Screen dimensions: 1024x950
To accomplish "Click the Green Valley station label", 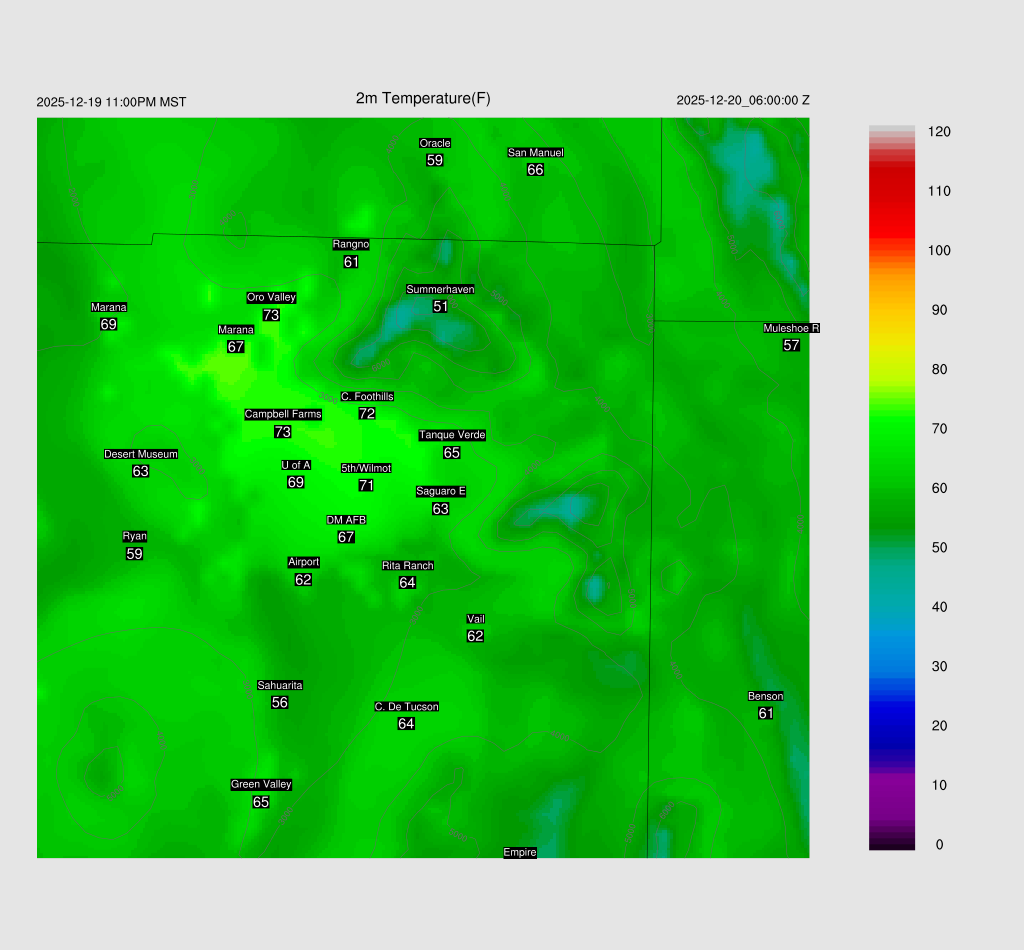I will point(261,785).
